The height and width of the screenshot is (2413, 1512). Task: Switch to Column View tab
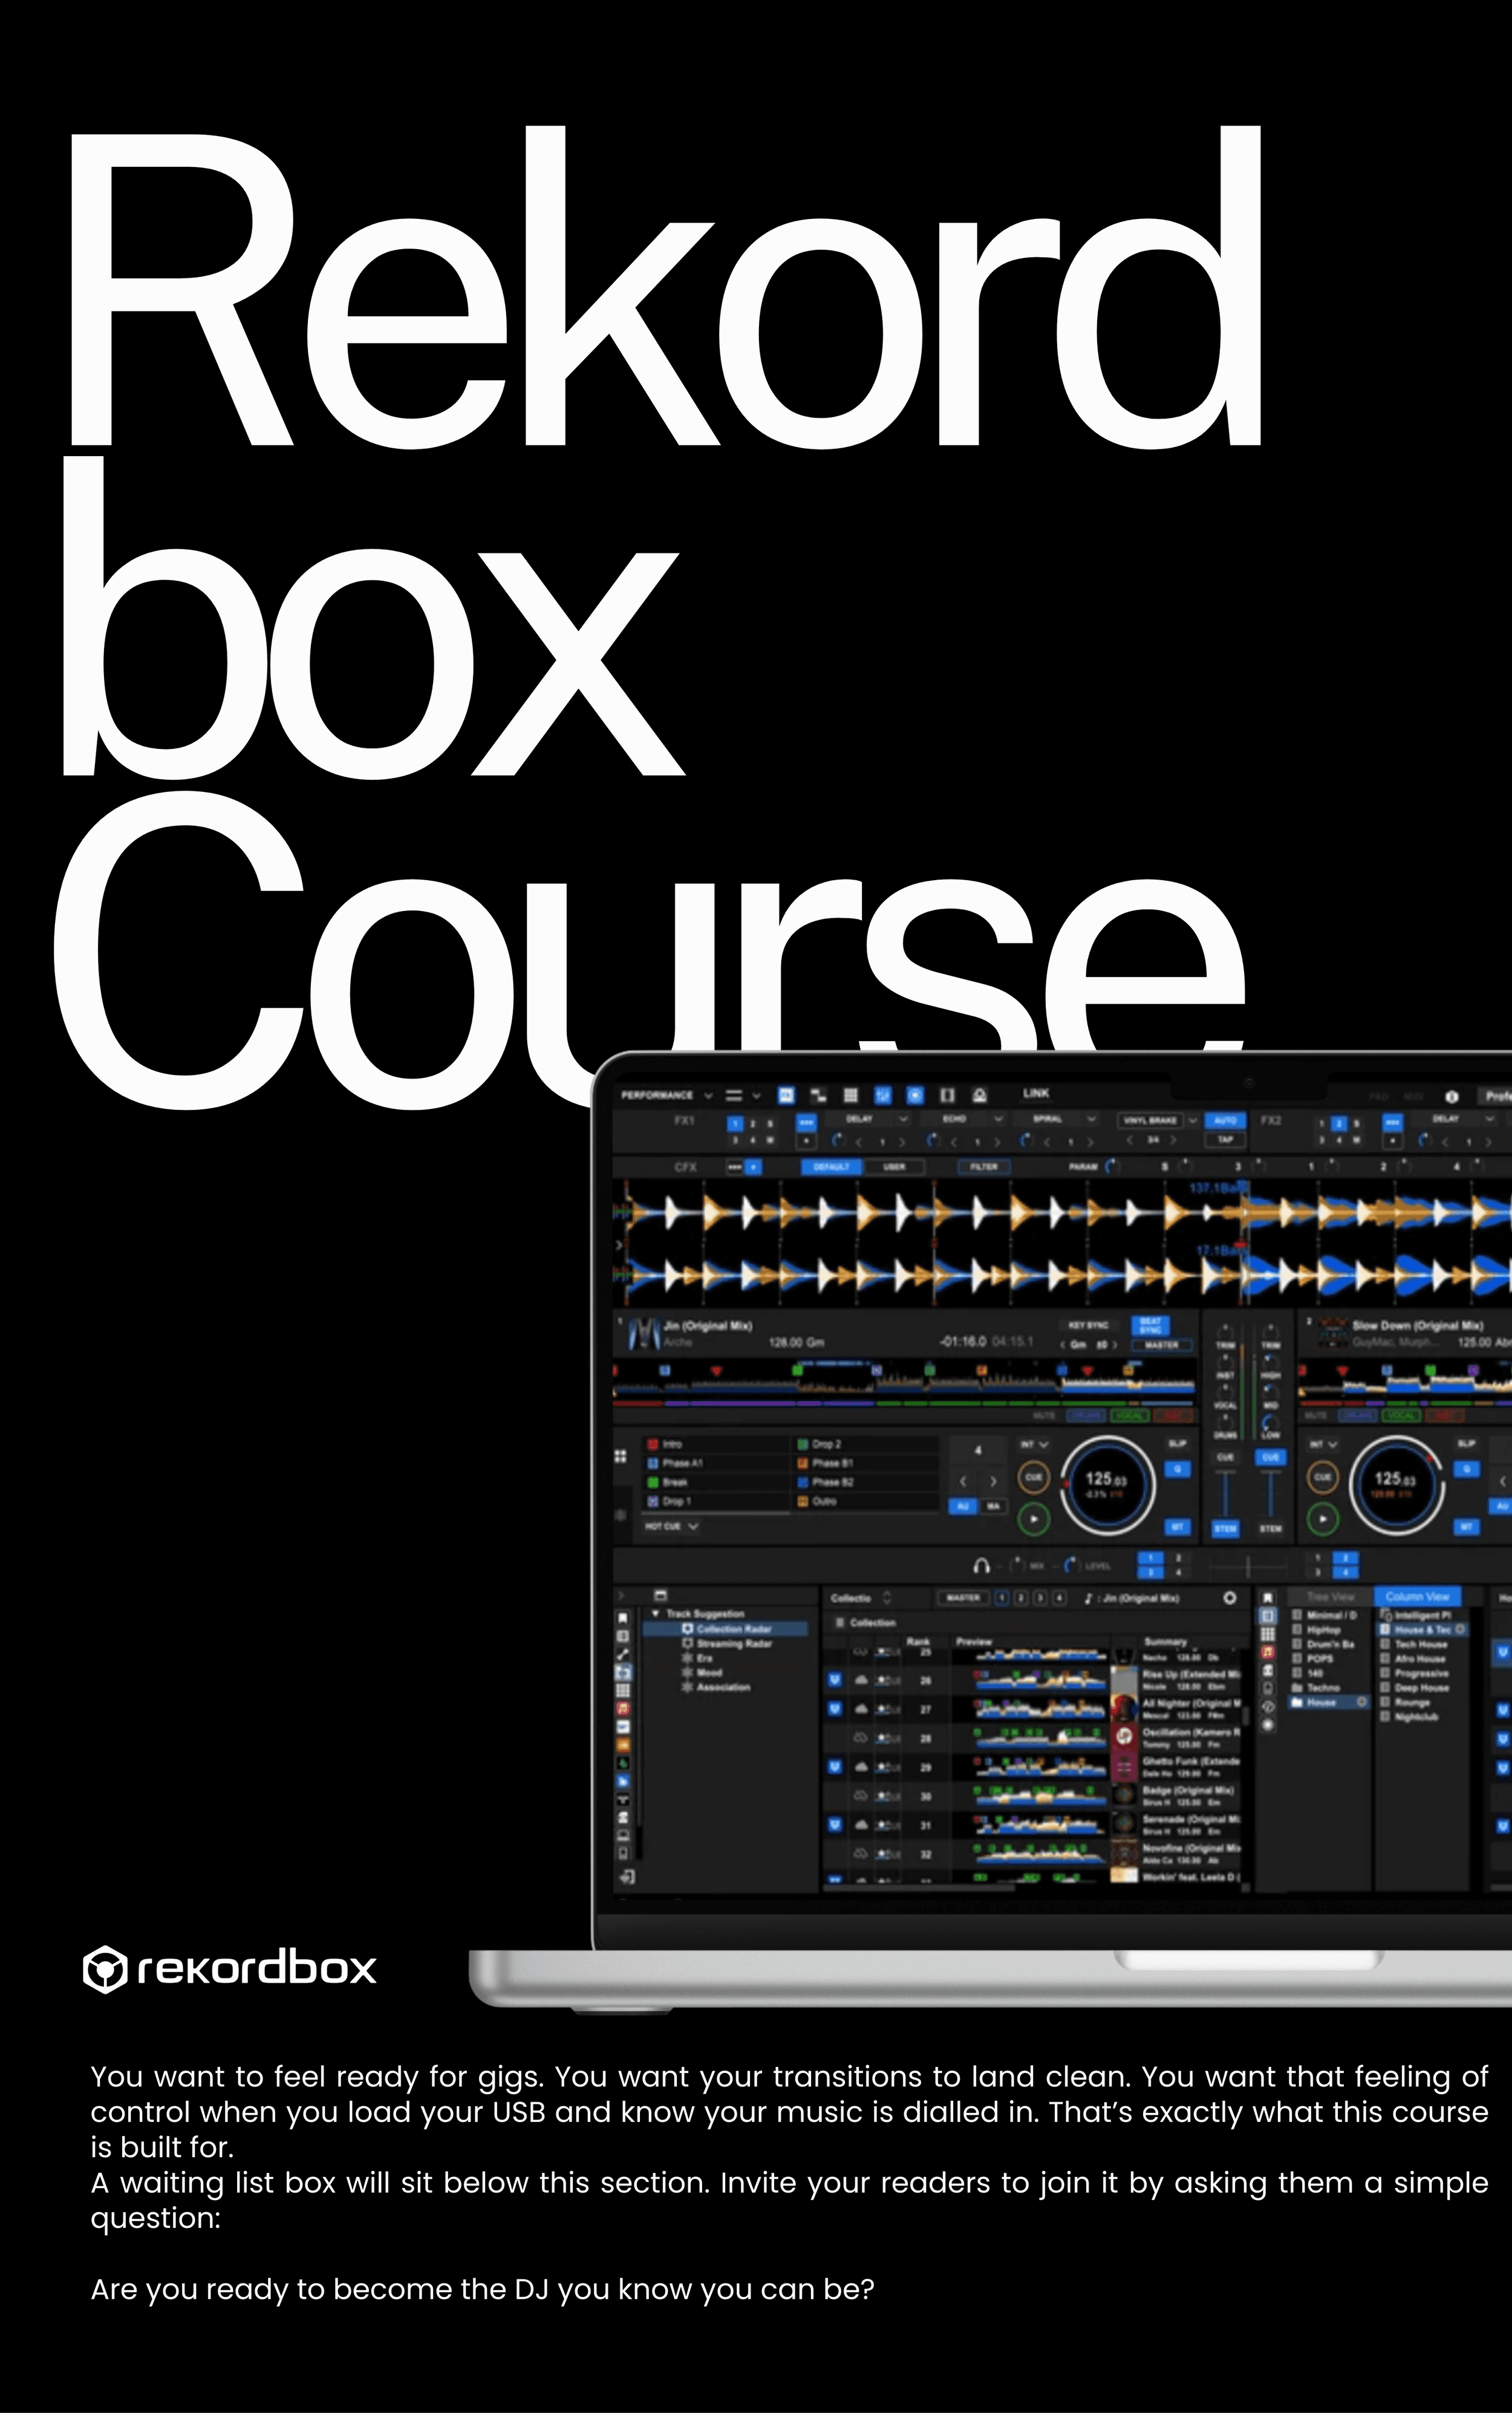coord(1417,1596)
